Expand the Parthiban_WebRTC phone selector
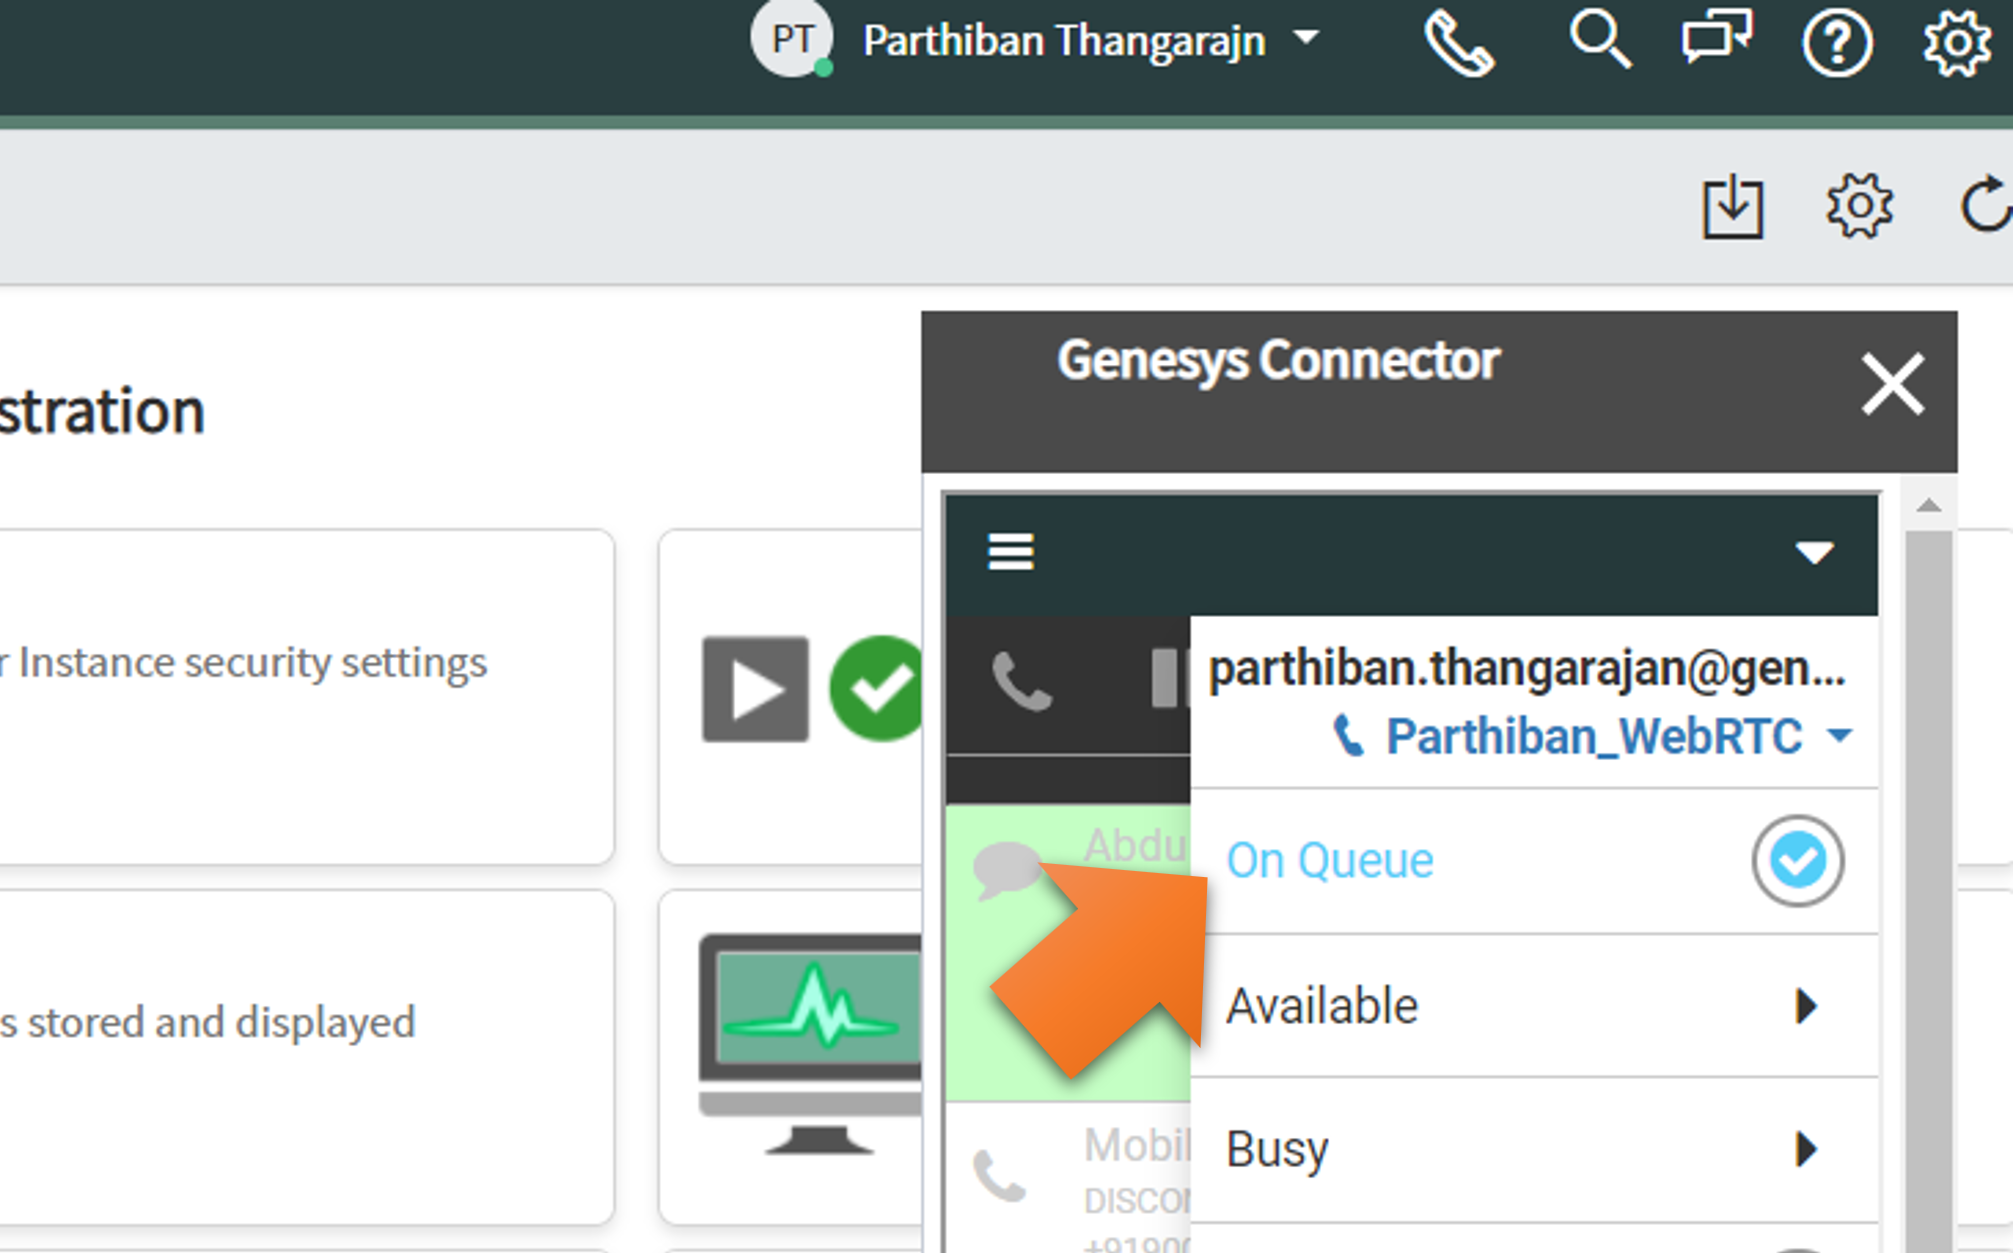Viewport: 2013px width, 1253px height. click(1593, 737)
